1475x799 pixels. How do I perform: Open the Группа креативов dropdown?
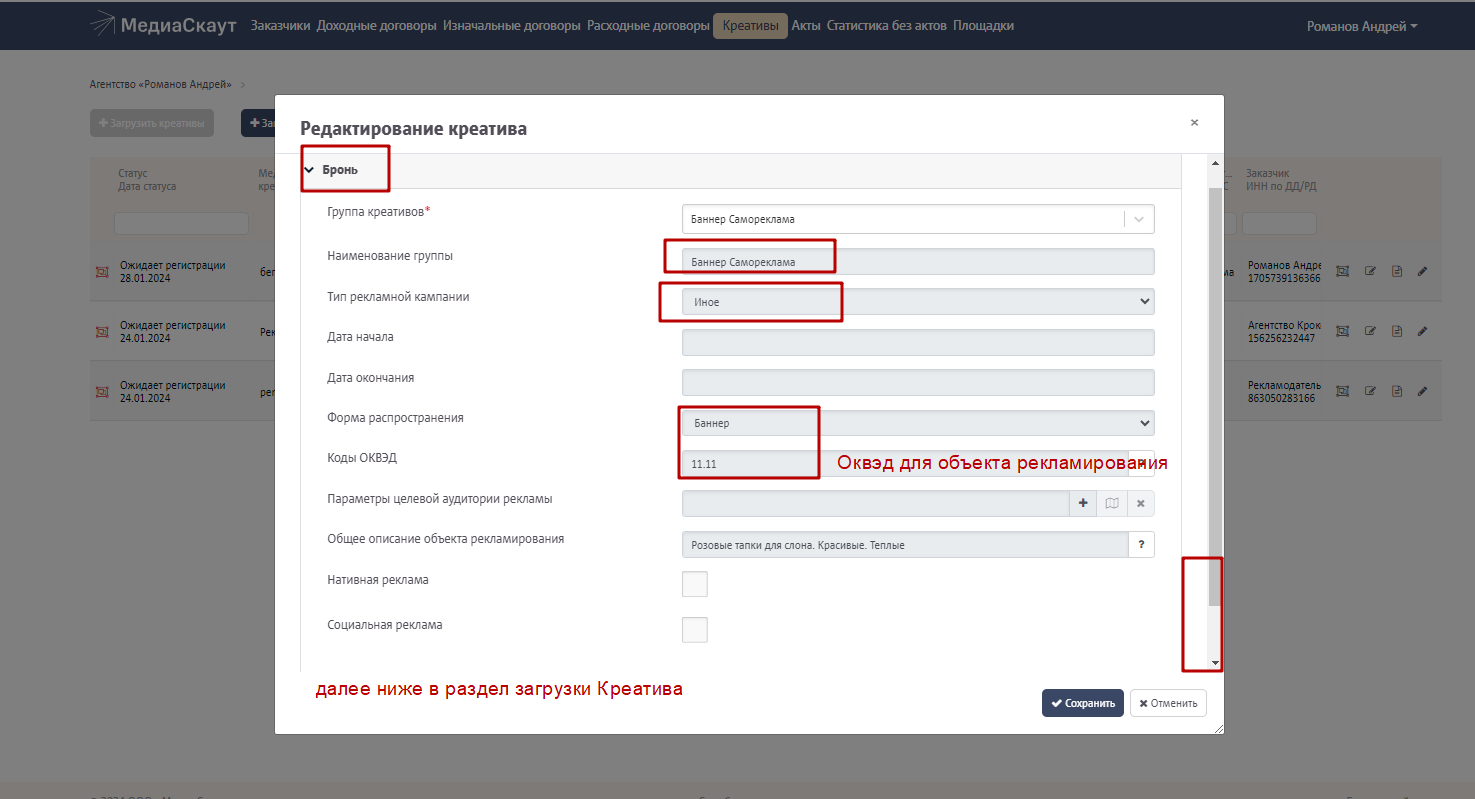(x=917, y=219)
